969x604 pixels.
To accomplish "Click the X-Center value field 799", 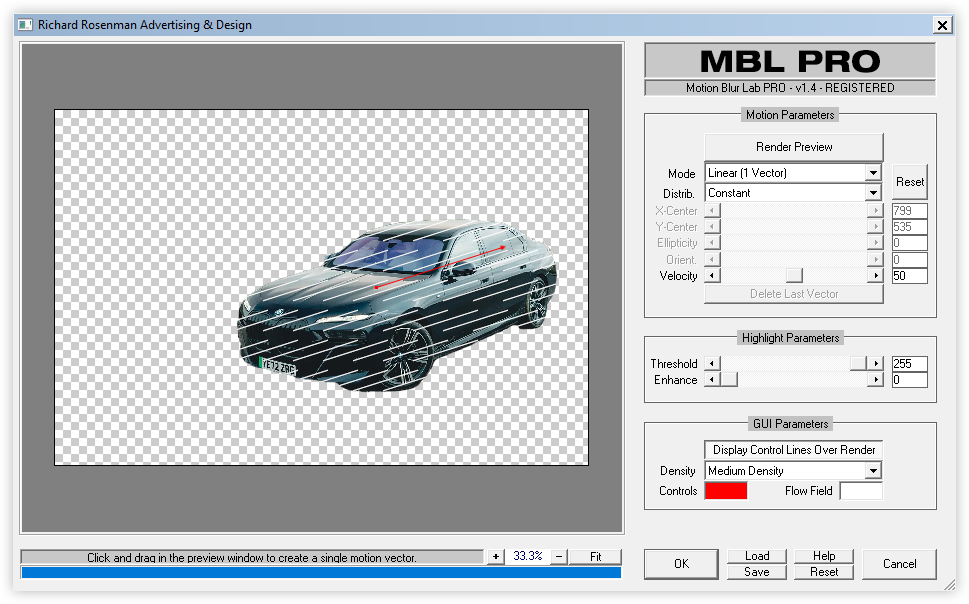I will (909, 211).
